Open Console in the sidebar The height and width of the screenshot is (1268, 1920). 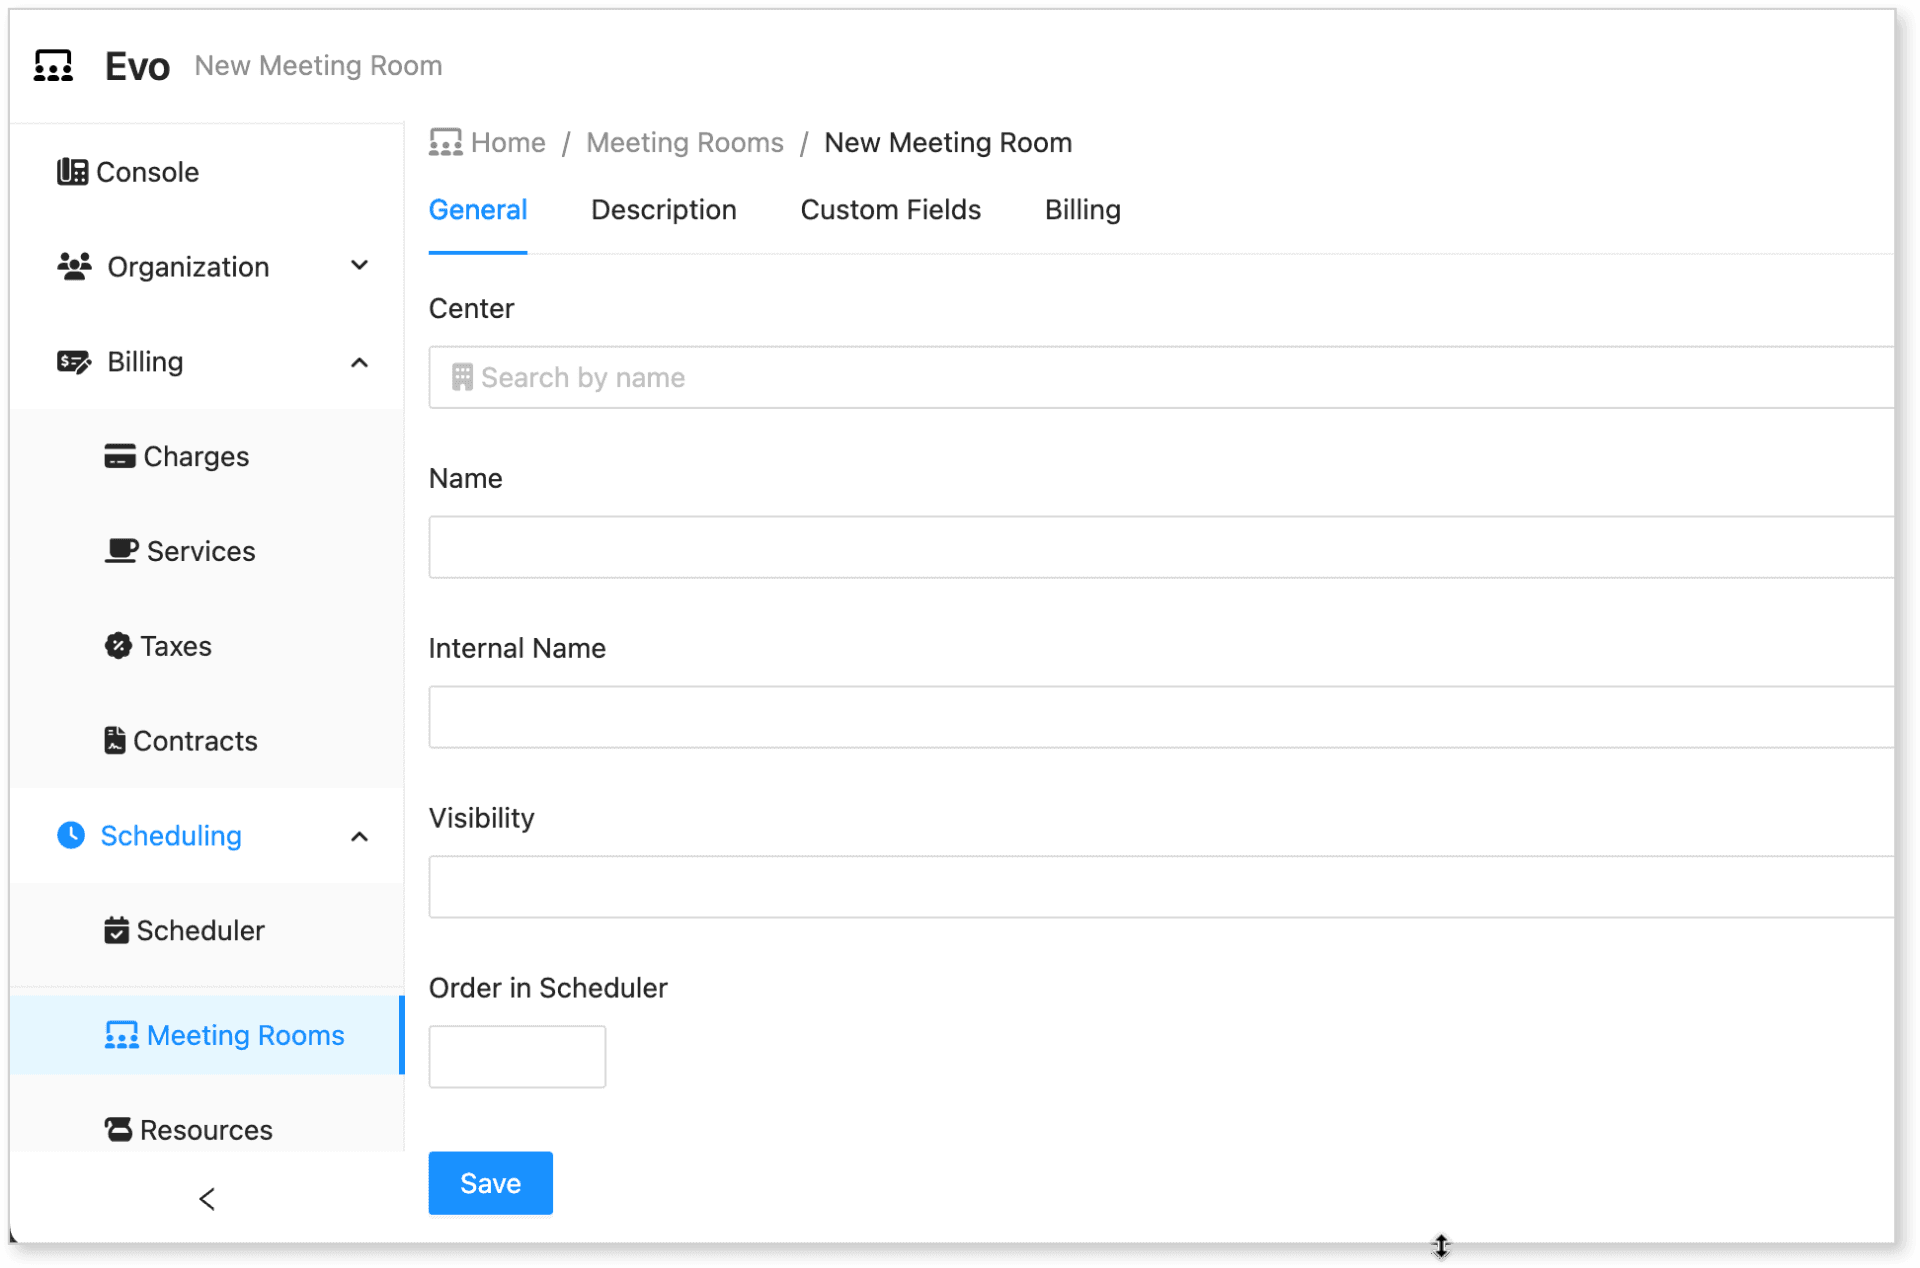[147, 172]
